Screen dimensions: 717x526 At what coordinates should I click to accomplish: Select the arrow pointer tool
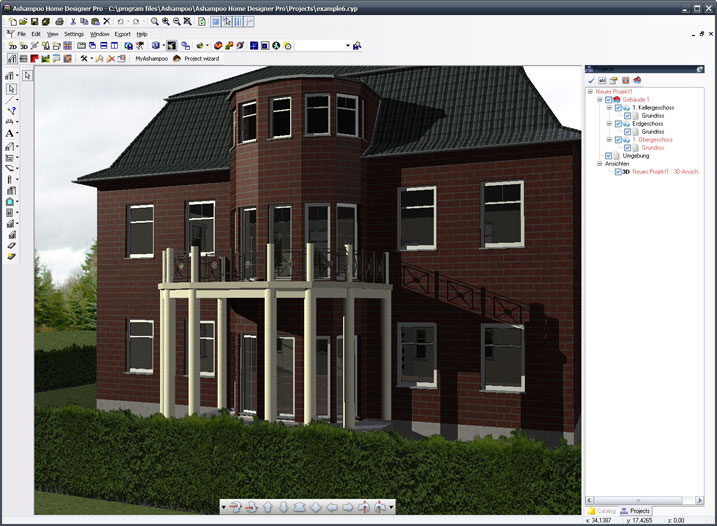27,75
